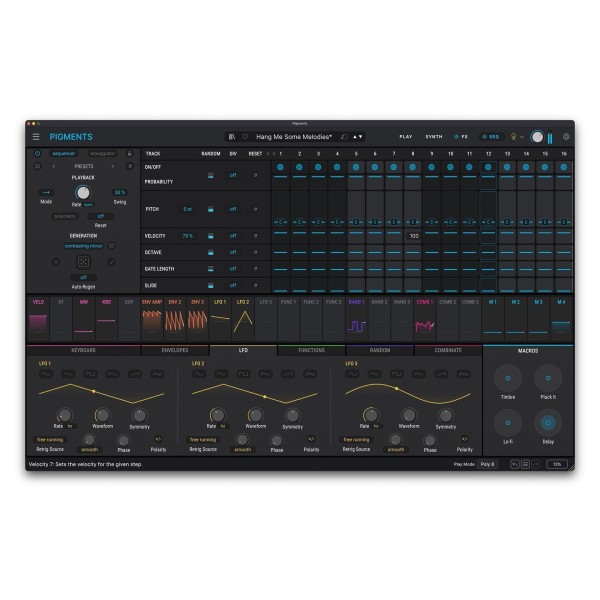Open the Pitch row Div dropdown

[233, 209]
